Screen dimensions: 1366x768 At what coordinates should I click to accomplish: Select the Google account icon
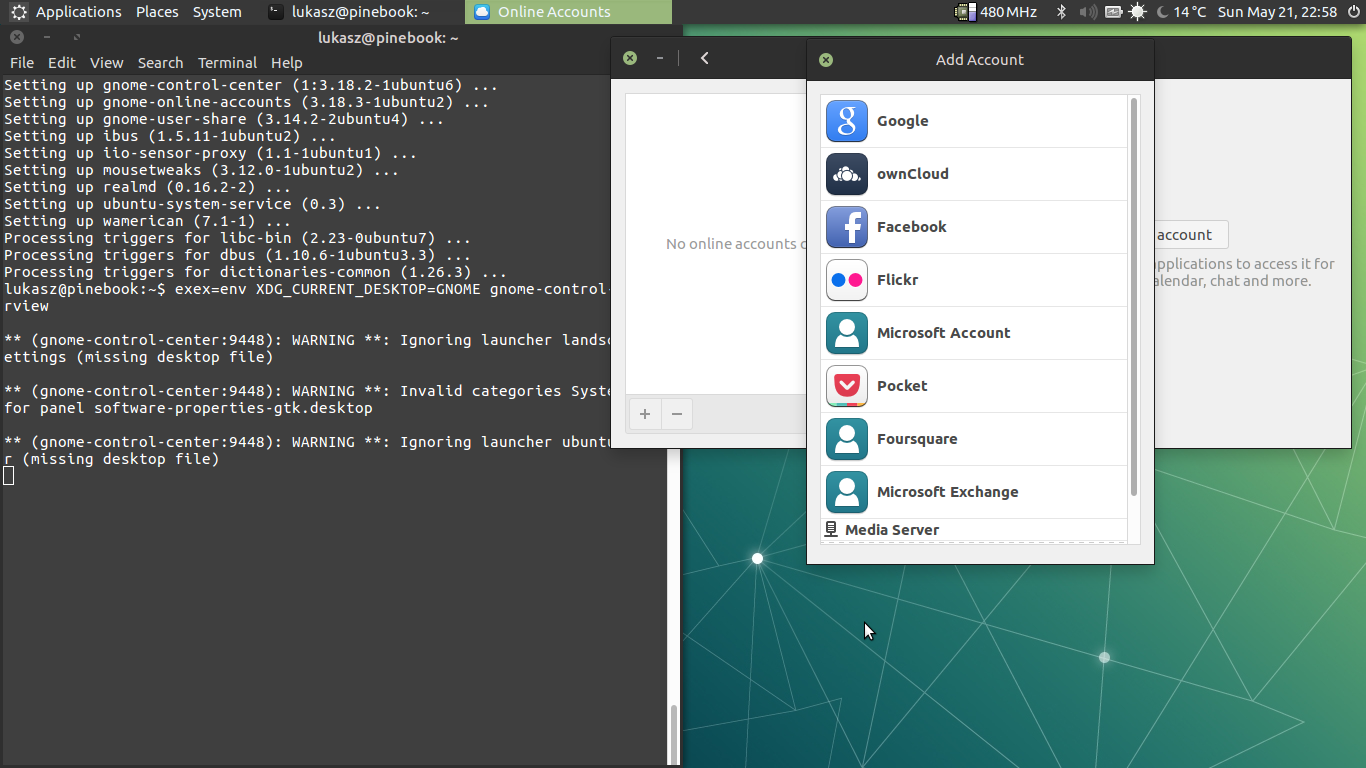click(846, 121)
